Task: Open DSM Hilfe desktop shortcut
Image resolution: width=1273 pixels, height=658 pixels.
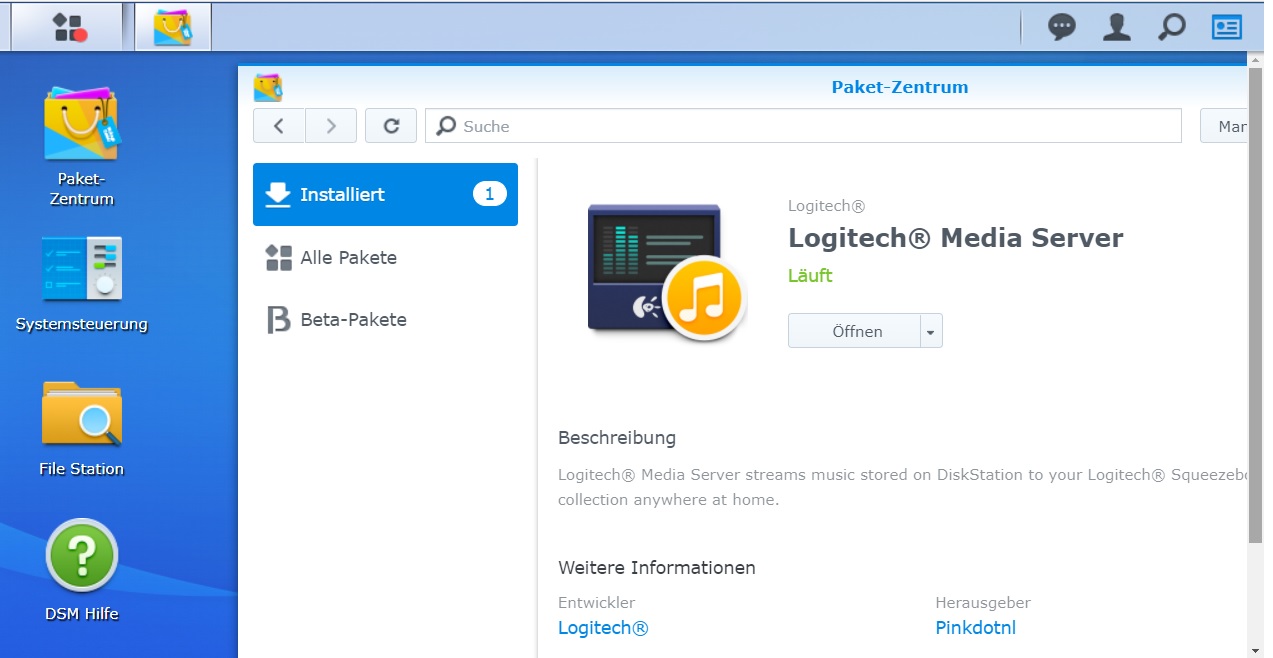Action: (81, 571)
